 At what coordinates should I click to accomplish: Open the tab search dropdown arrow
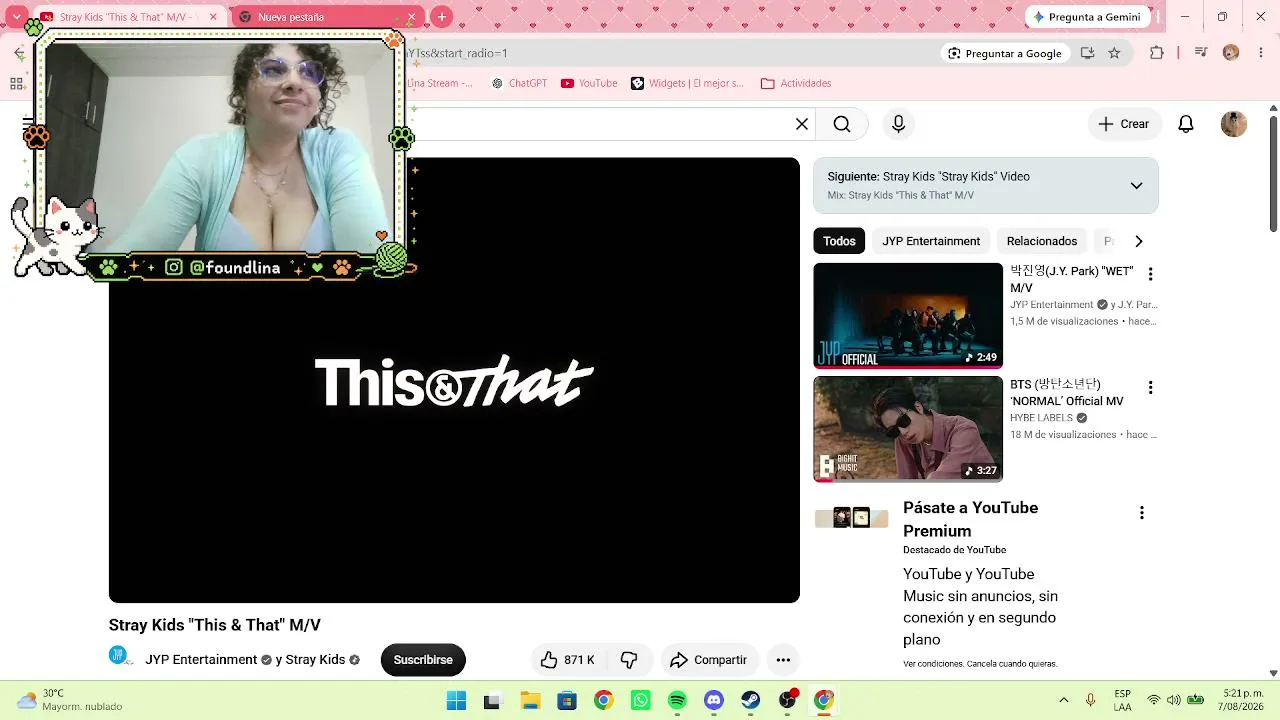(x=17, y=17)
